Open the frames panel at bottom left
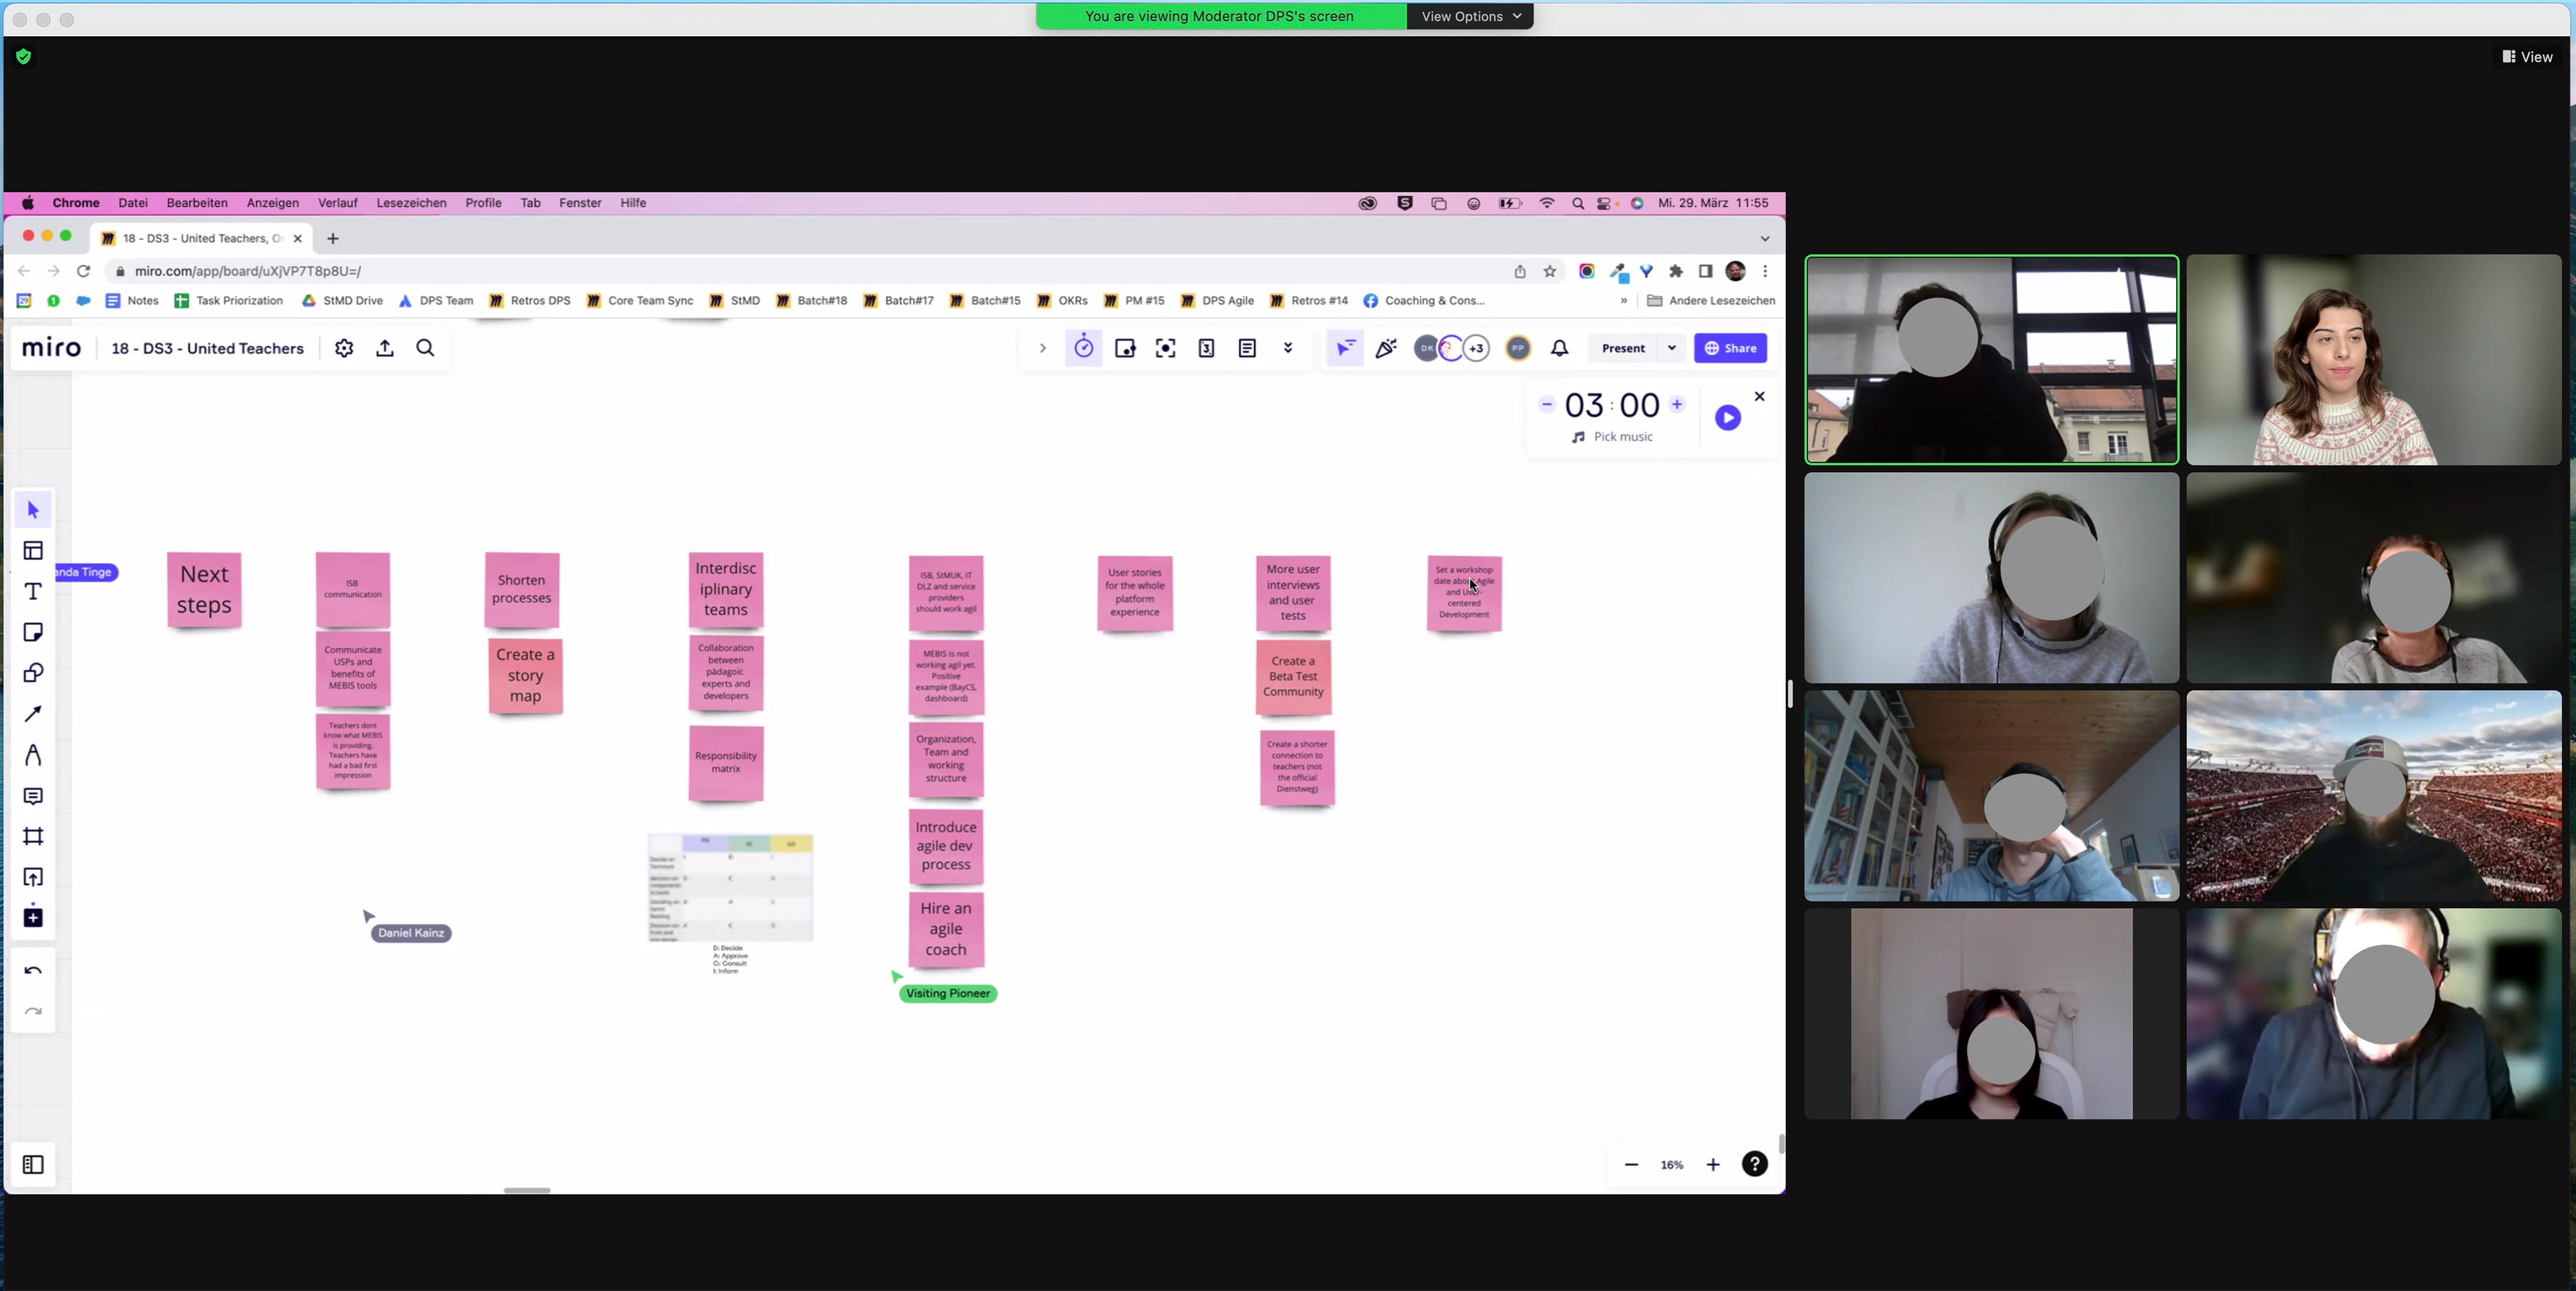Screen dimensions: 2576x1291 pyautogui.click(x=33, y=1165)
